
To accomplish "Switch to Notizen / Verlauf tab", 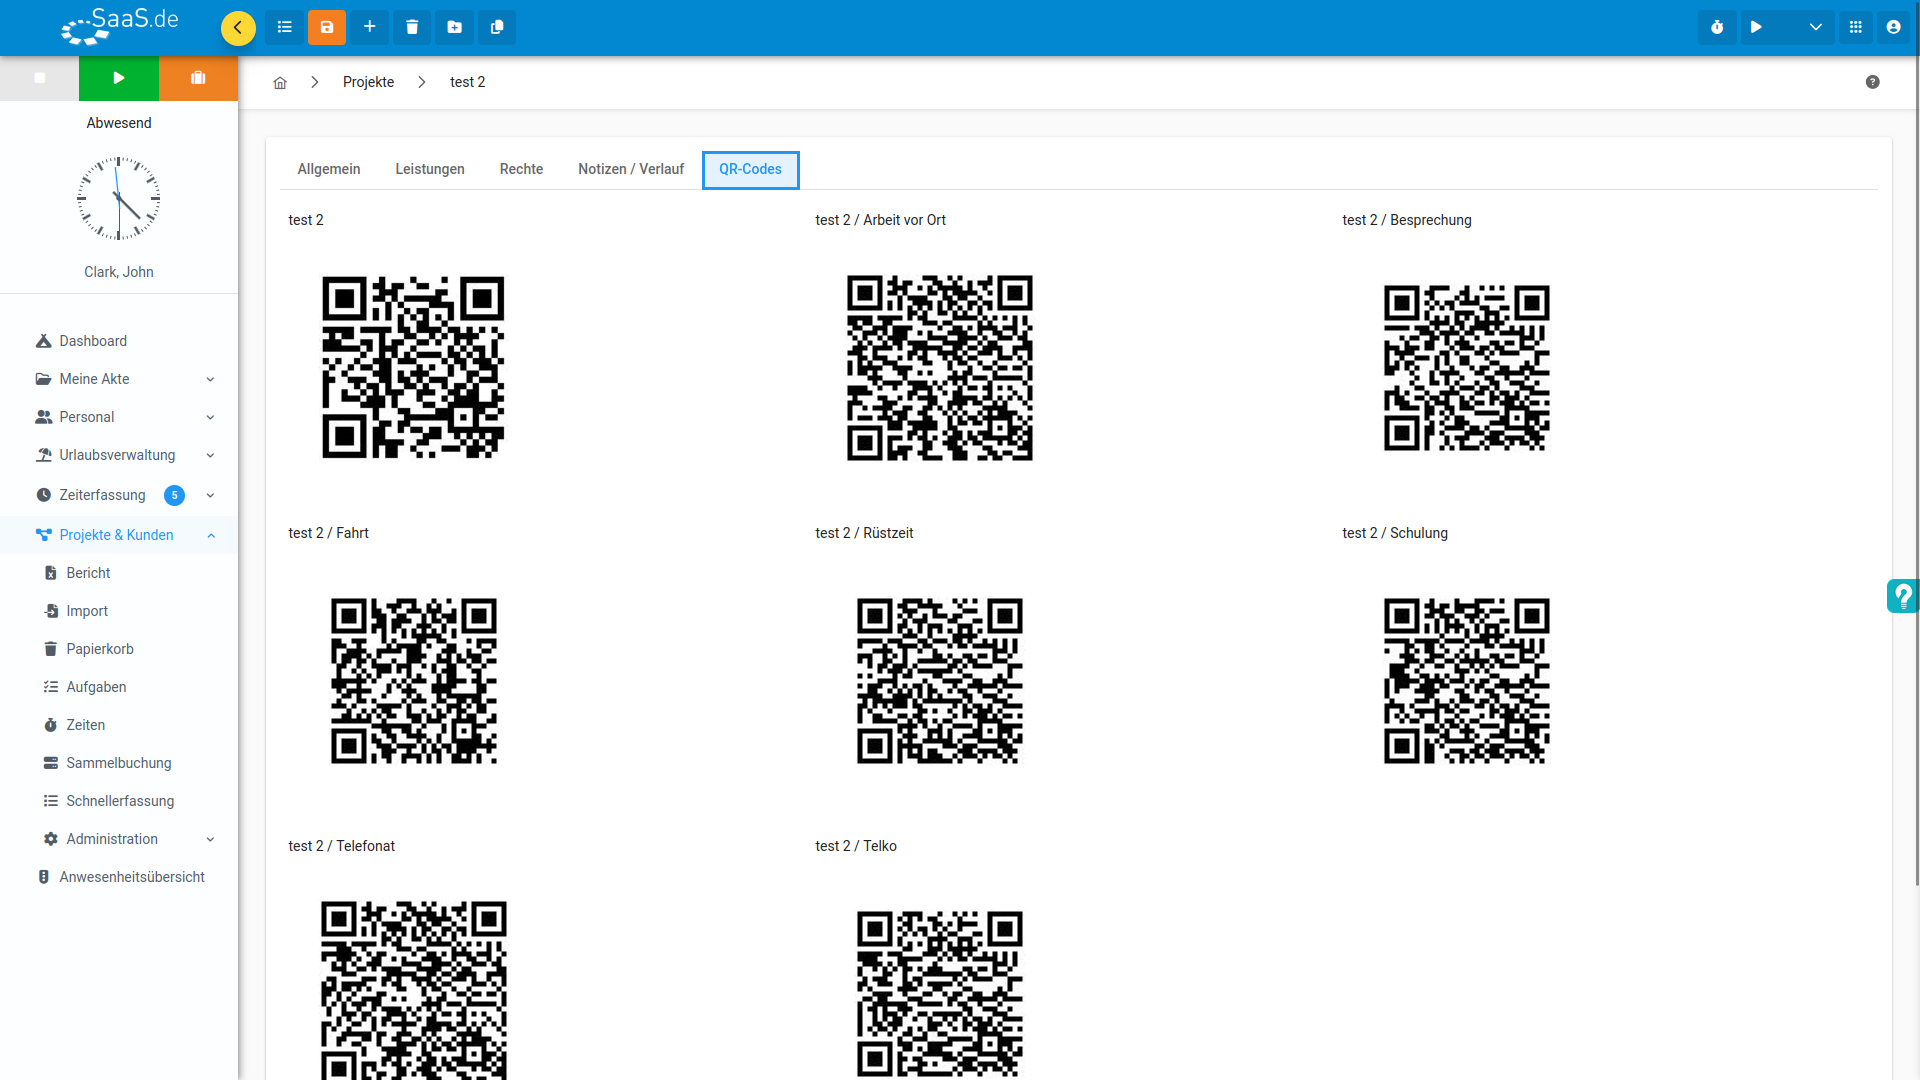I will pos(631,169).
